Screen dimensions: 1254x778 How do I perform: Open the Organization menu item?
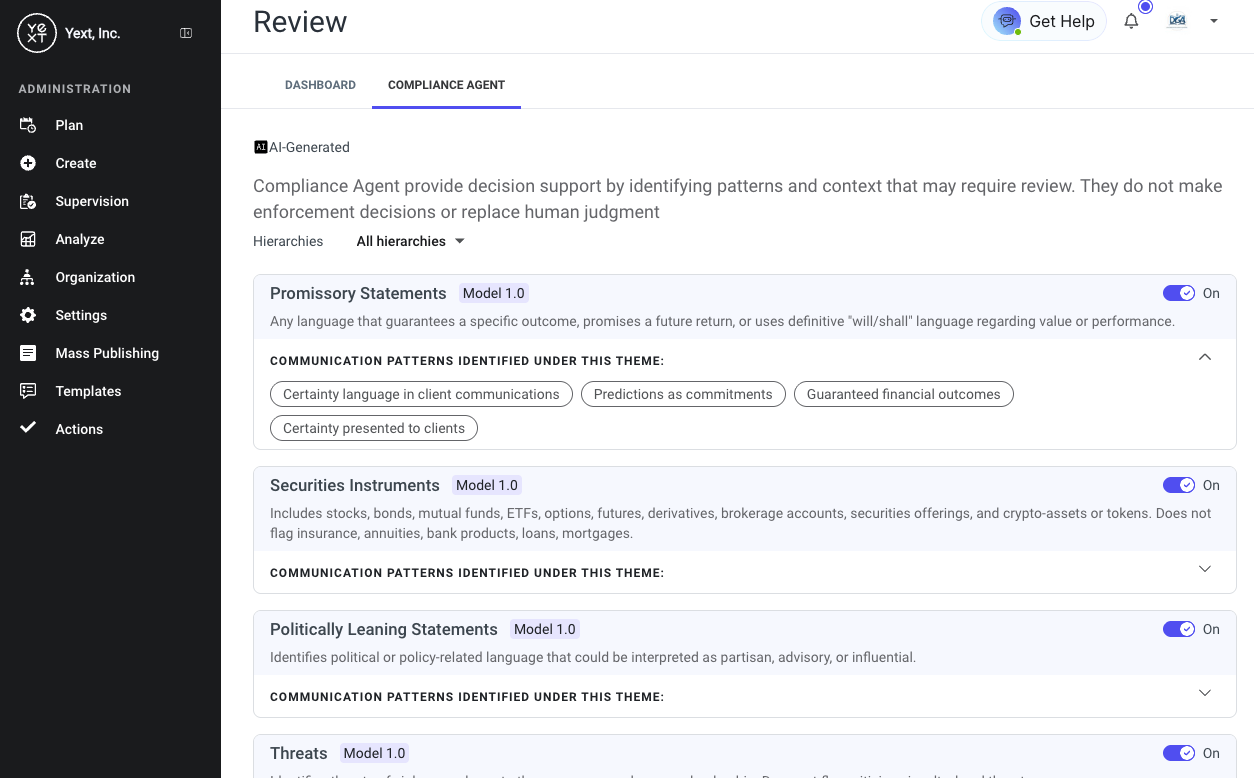coord(95,277)
